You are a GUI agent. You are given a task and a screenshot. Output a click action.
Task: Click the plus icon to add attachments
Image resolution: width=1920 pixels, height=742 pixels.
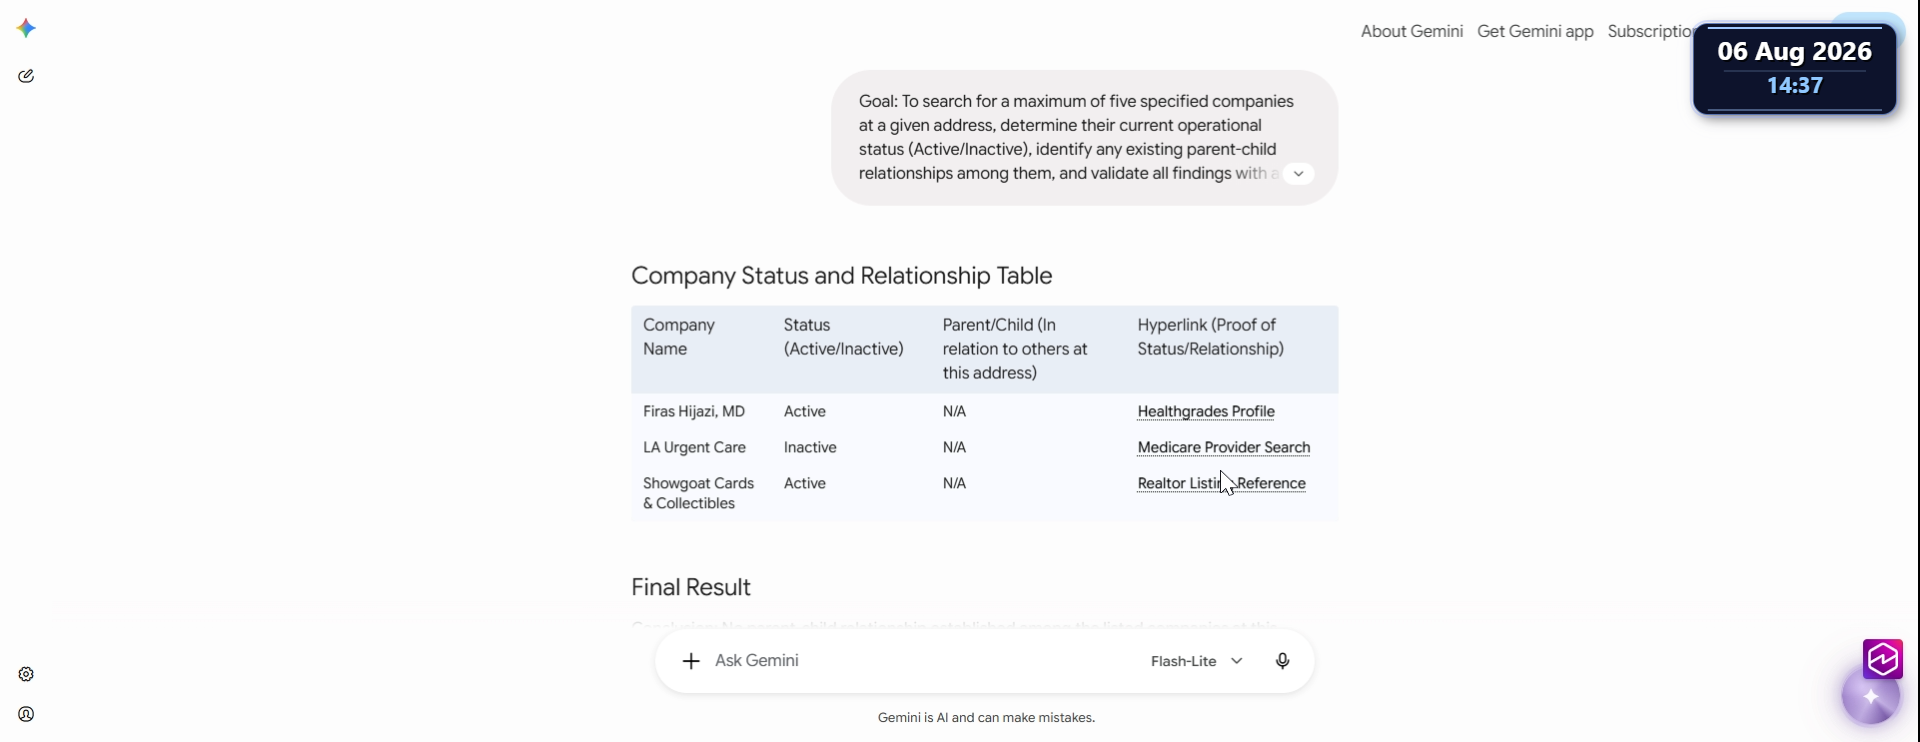(x=691, y=661)
